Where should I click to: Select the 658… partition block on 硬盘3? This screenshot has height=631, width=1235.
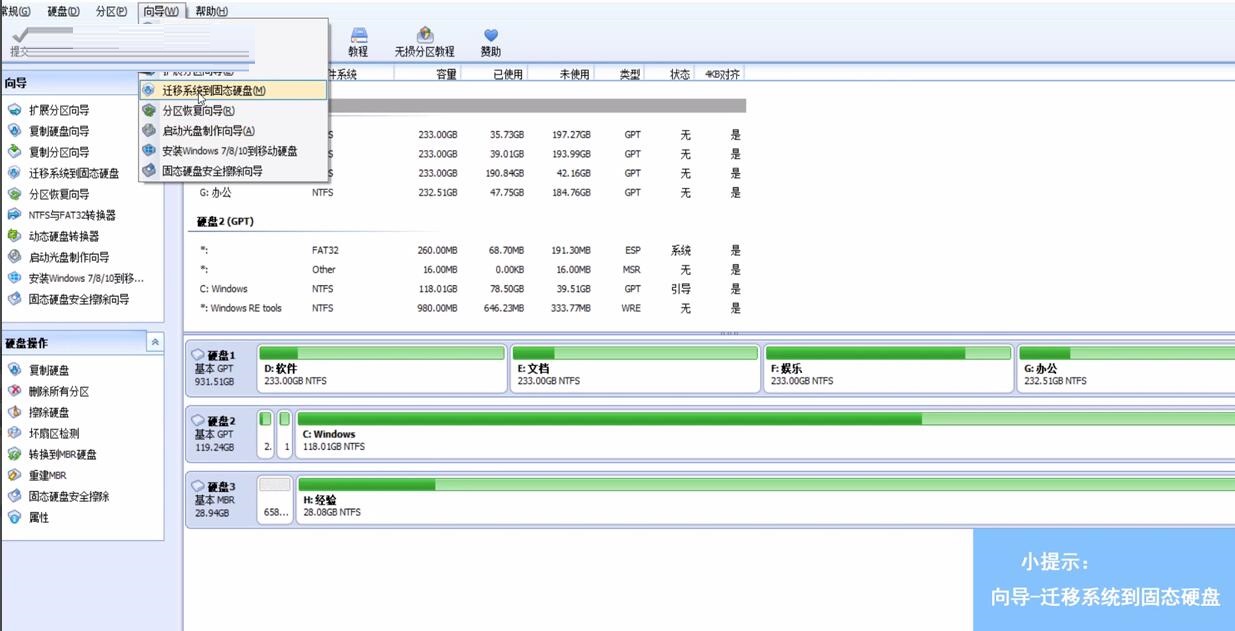275,500
